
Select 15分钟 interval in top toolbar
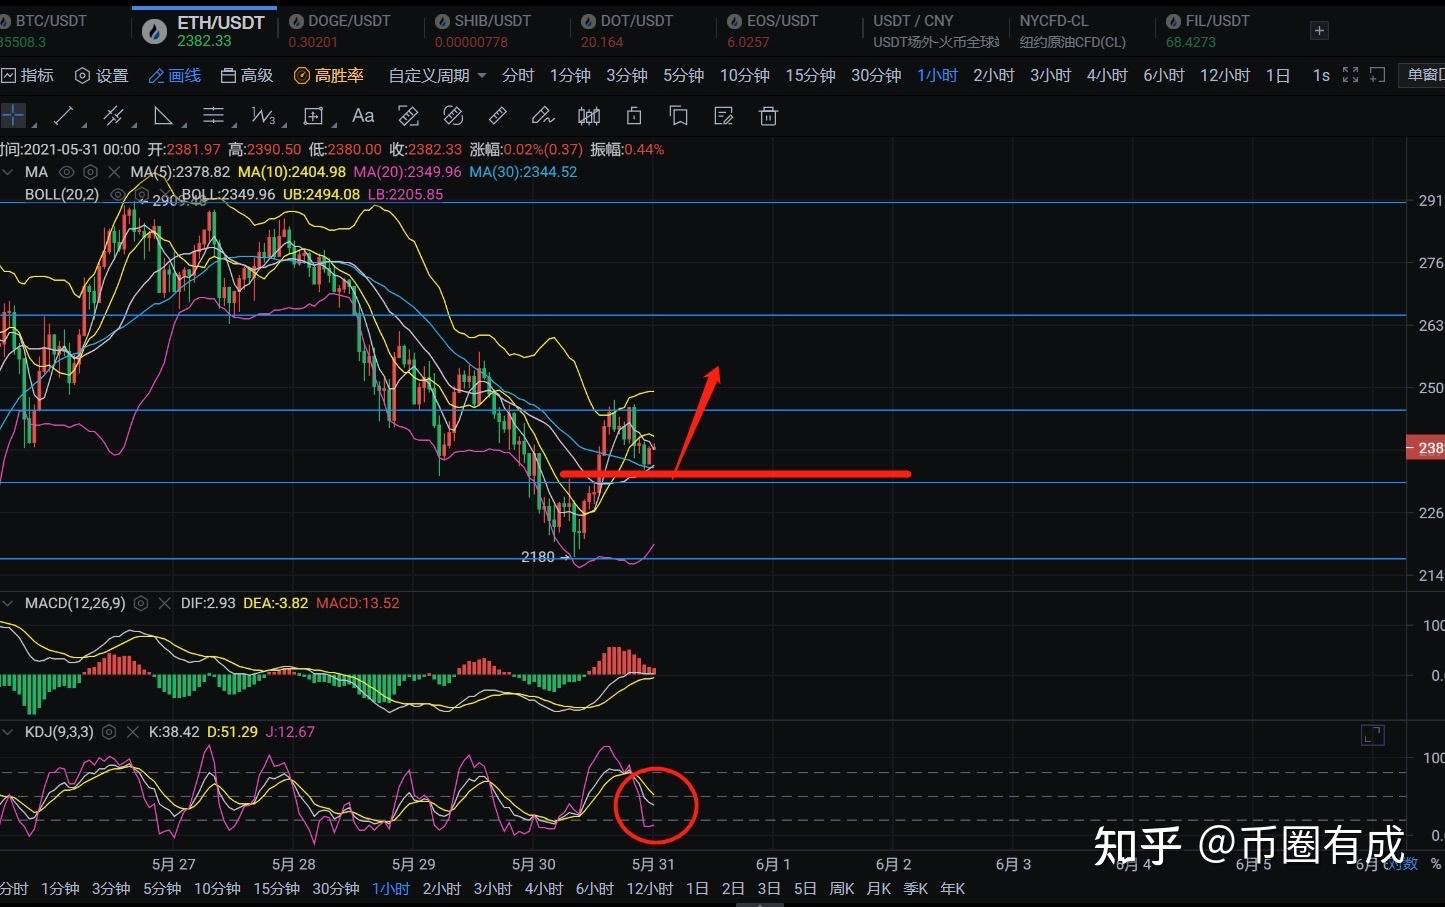coord(810,75)
